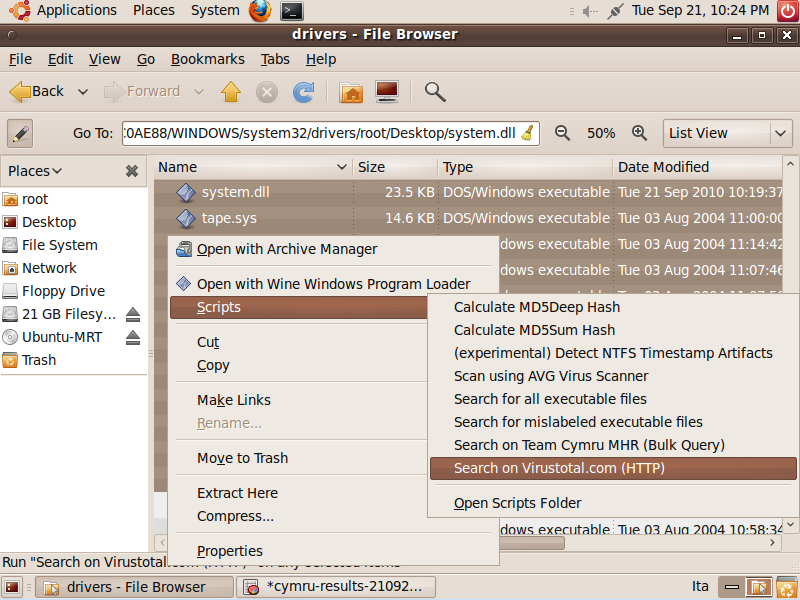Run Search on Virustotal.com (HTTP)
Viewport: 800px width, 600px height.
pyautogui.click(x=613, y=468)
